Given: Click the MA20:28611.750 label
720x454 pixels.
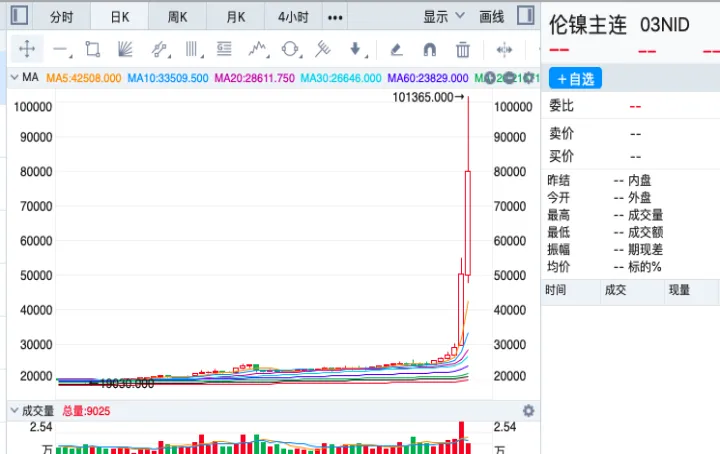Looking at the screenshot, I should [x=254, y=78].
